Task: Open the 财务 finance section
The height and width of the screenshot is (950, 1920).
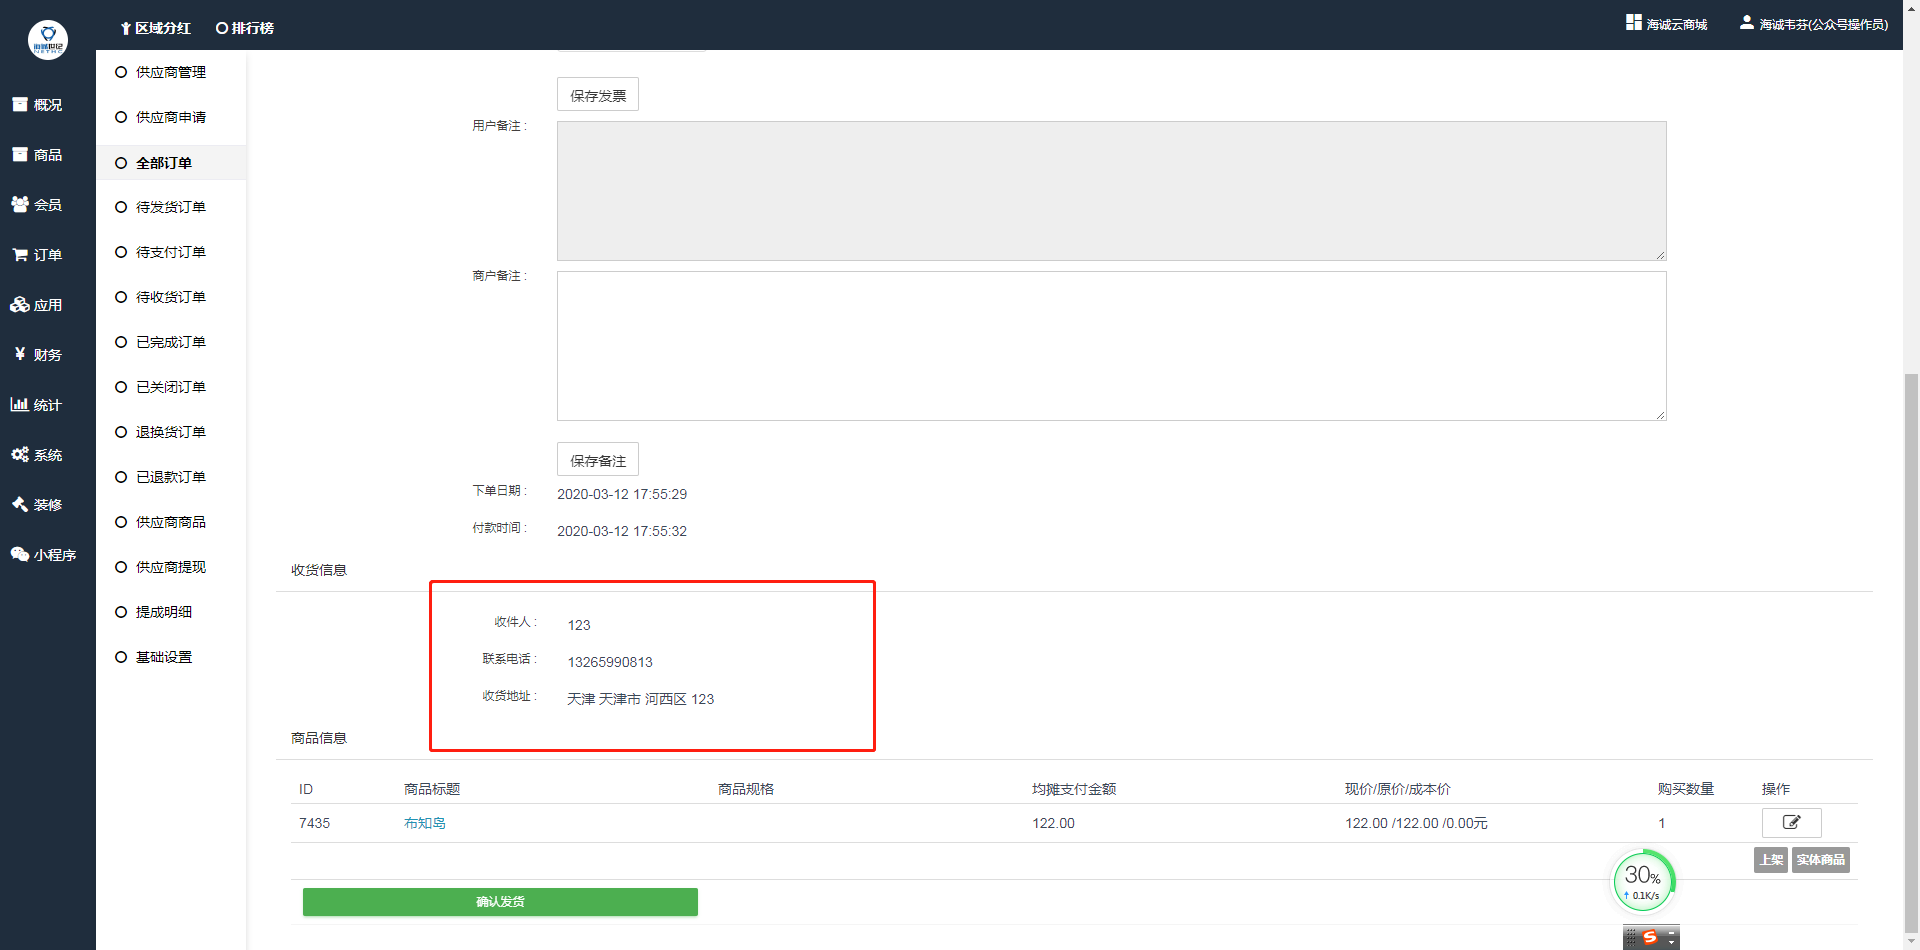Action: (x=37, y=355)
